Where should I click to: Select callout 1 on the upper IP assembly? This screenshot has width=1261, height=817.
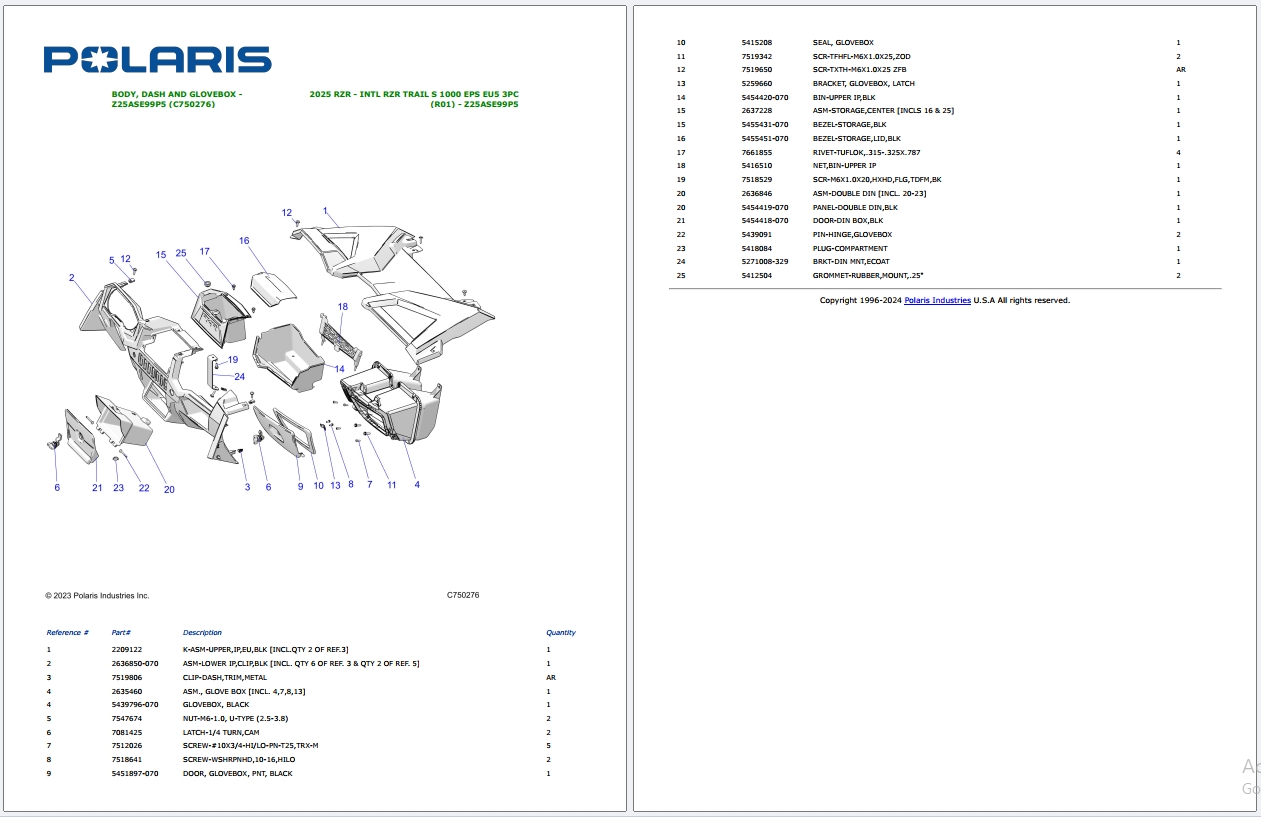point(324,212)
